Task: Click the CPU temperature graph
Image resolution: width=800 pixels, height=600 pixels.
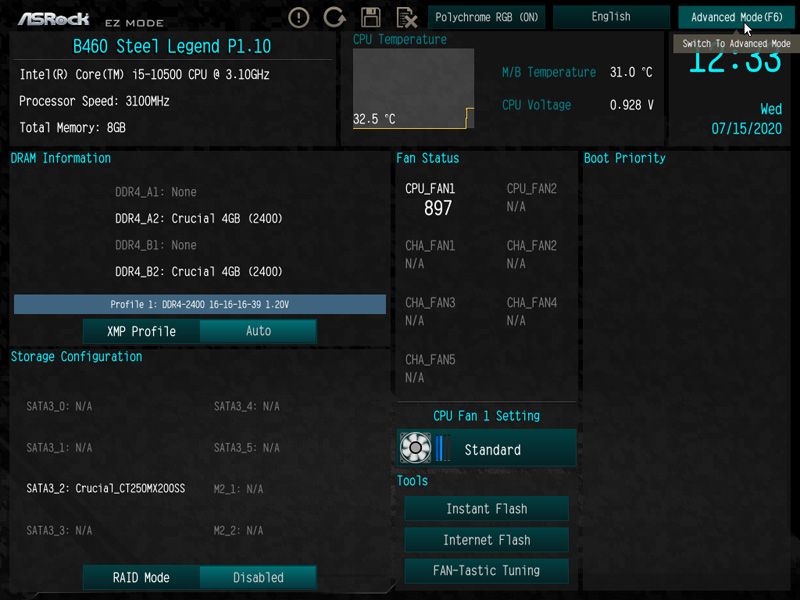Action: tap(413, 88)
